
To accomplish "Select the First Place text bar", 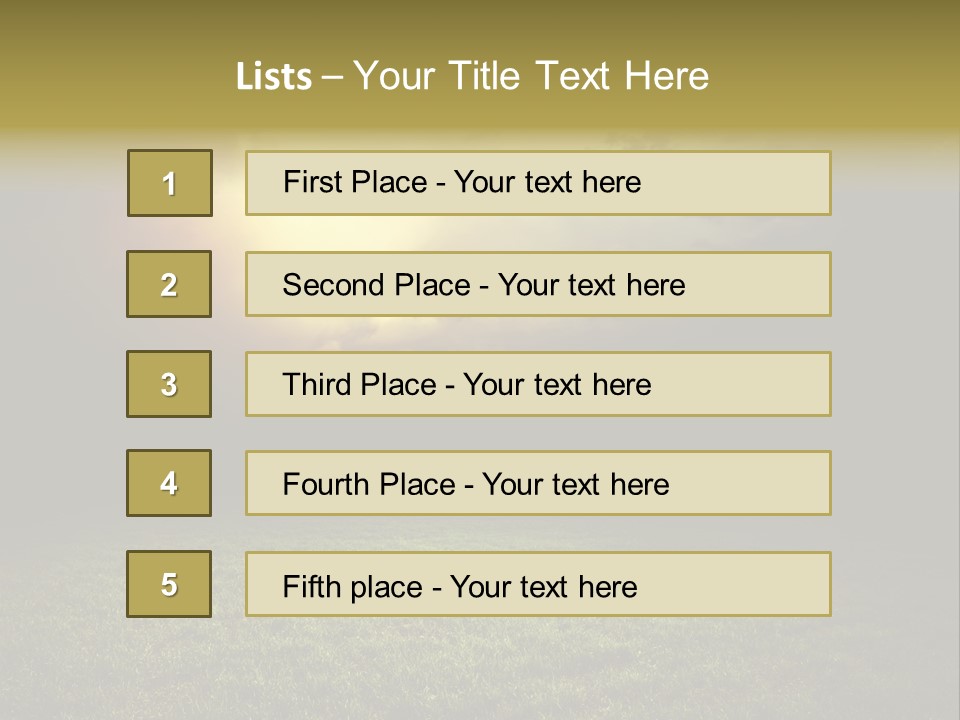I will click(x=538, y=183).
